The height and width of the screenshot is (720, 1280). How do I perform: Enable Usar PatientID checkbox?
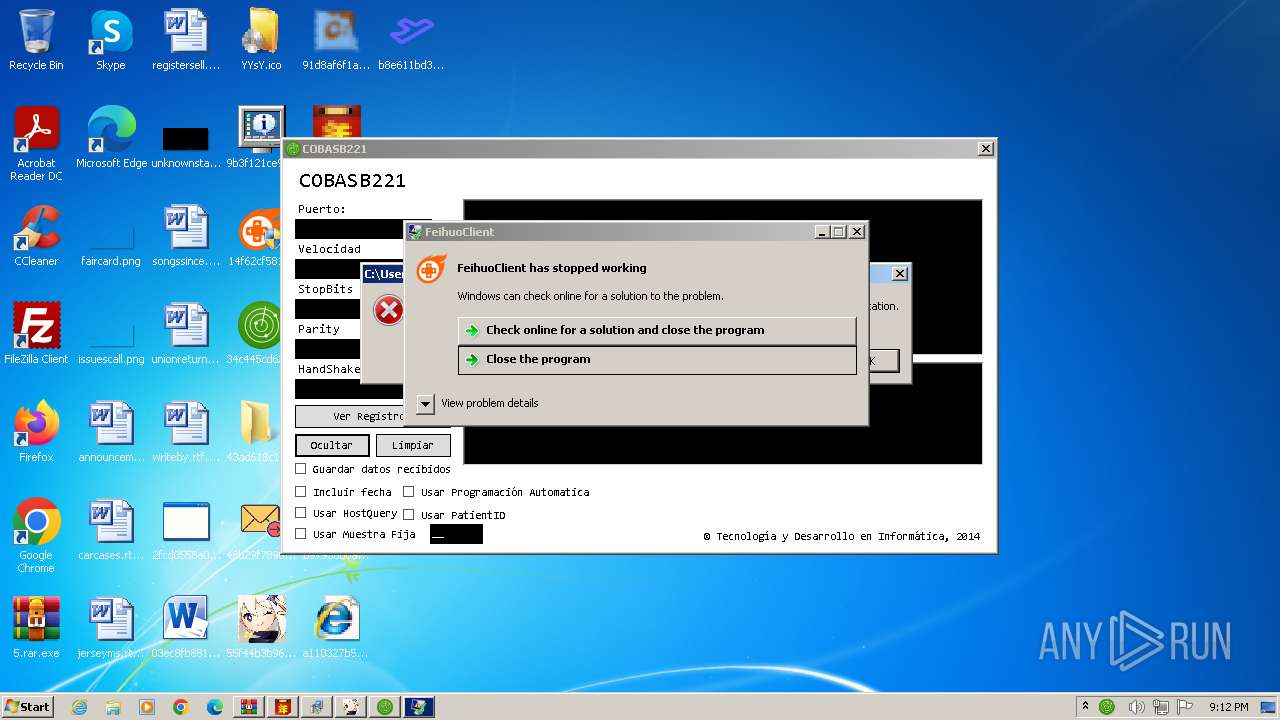[x=408, y=514]
